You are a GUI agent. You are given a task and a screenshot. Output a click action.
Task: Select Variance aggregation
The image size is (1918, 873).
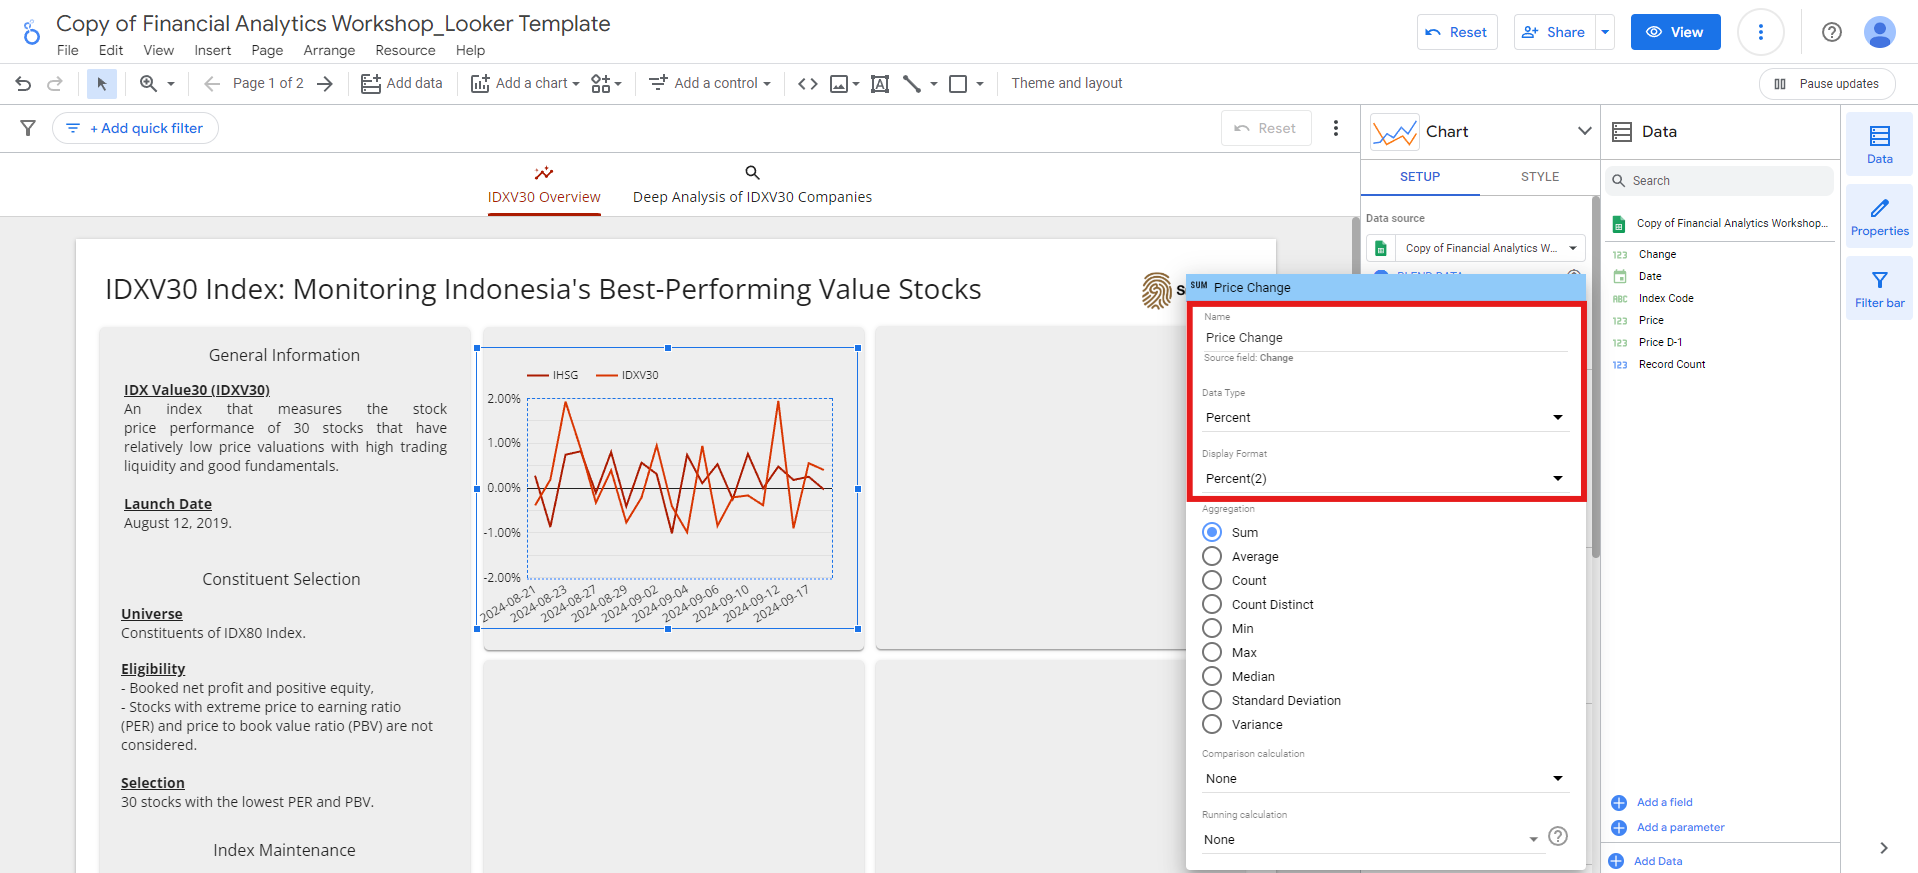point(1212,724)
